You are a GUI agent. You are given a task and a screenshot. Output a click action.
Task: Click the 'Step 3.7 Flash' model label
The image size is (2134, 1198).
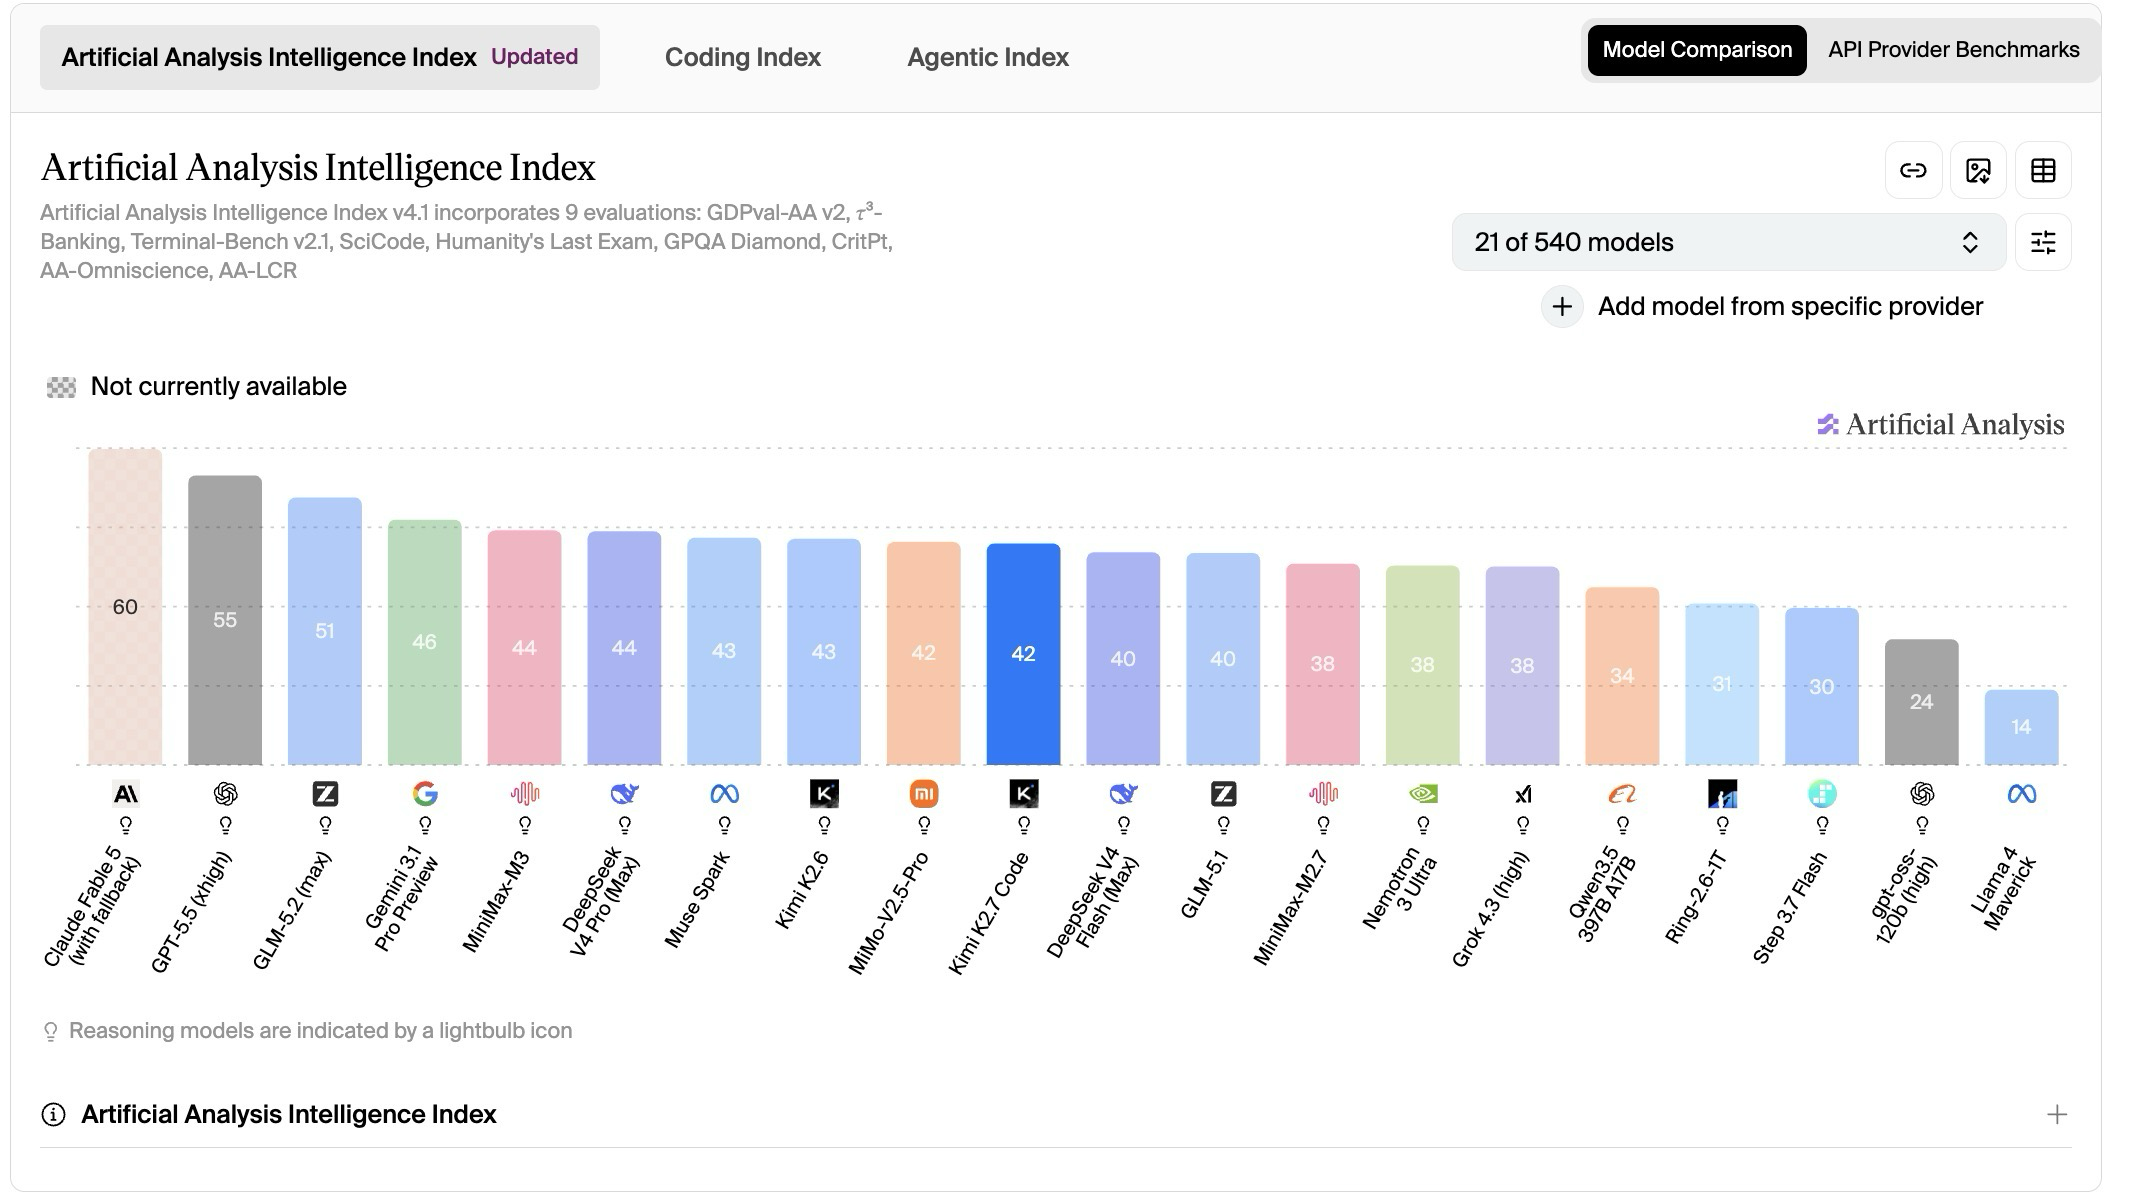point(1790,907)
